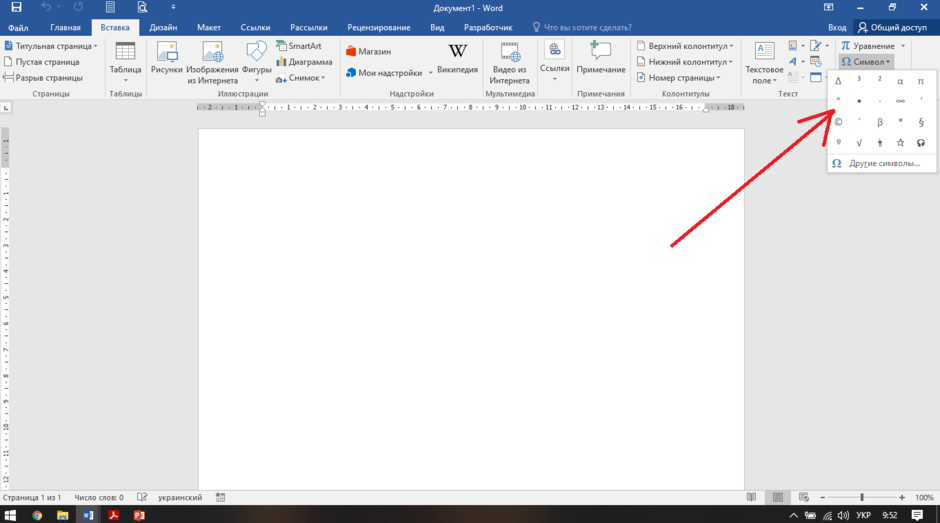940x523 pixels.
Task: Click Видео из Интернета icon
Action: (509, 62)
